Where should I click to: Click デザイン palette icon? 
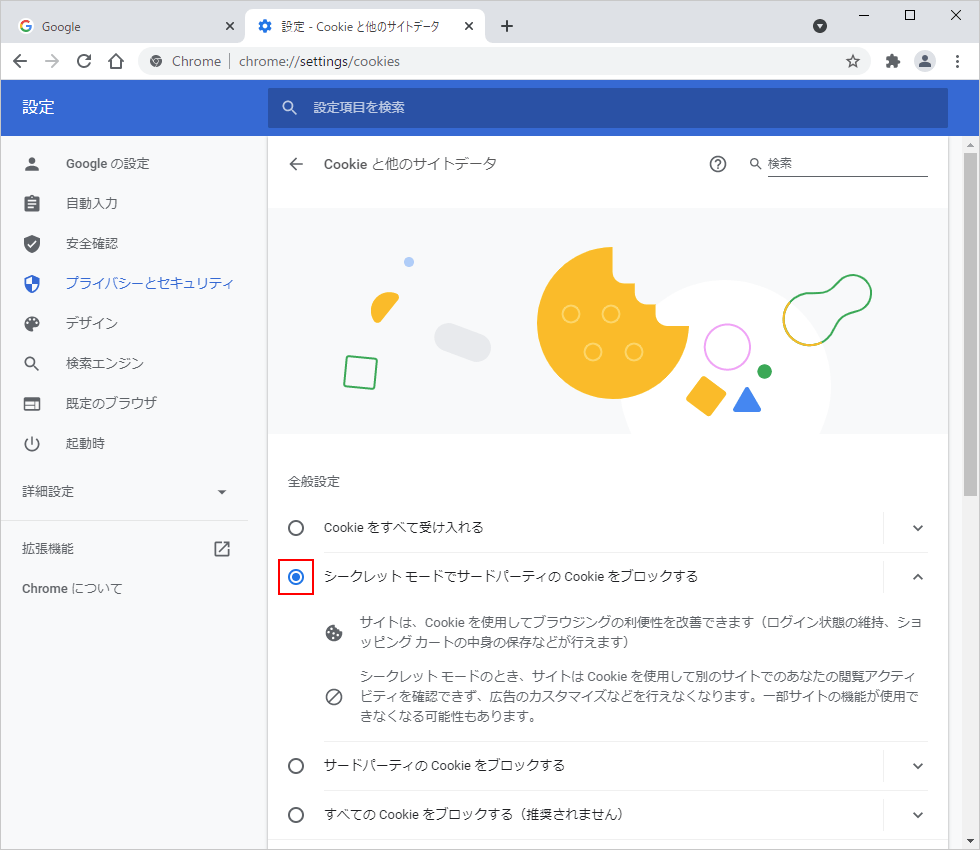tap(32, 324)
